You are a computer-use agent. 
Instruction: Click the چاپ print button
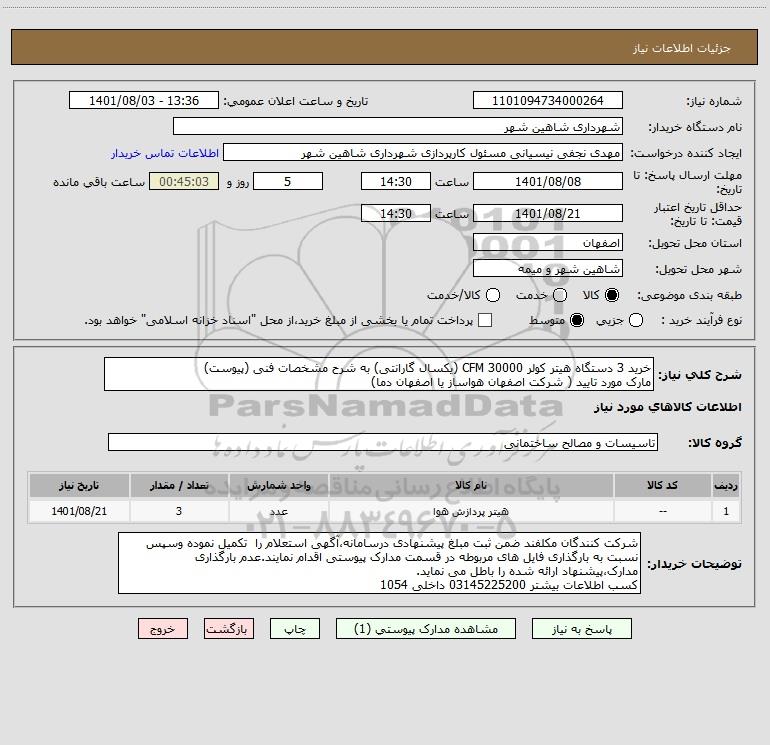pos(295,629)
